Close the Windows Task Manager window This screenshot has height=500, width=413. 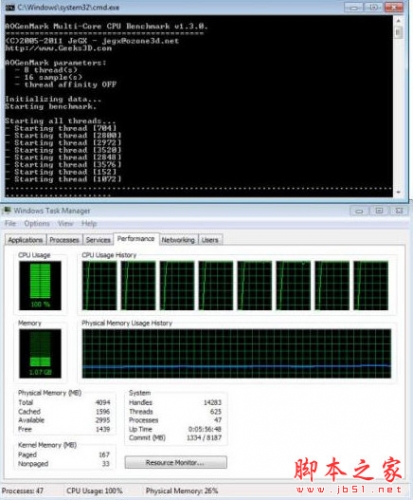pyautogui.click(x=399, y=211)
